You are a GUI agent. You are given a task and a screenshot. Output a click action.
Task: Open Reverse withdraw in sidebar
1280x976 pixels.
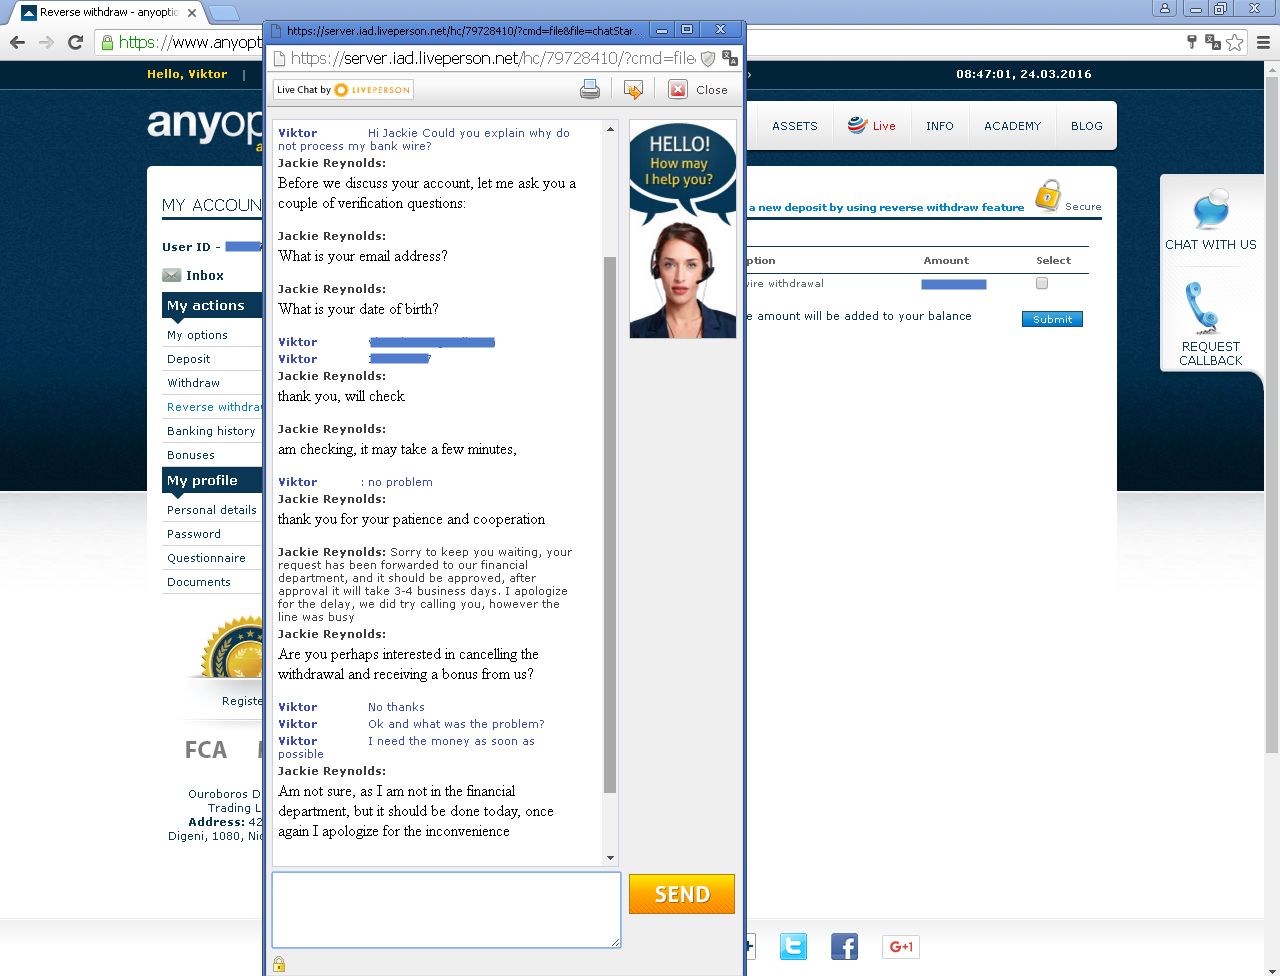pyautogui.click(x=214, y=407)
